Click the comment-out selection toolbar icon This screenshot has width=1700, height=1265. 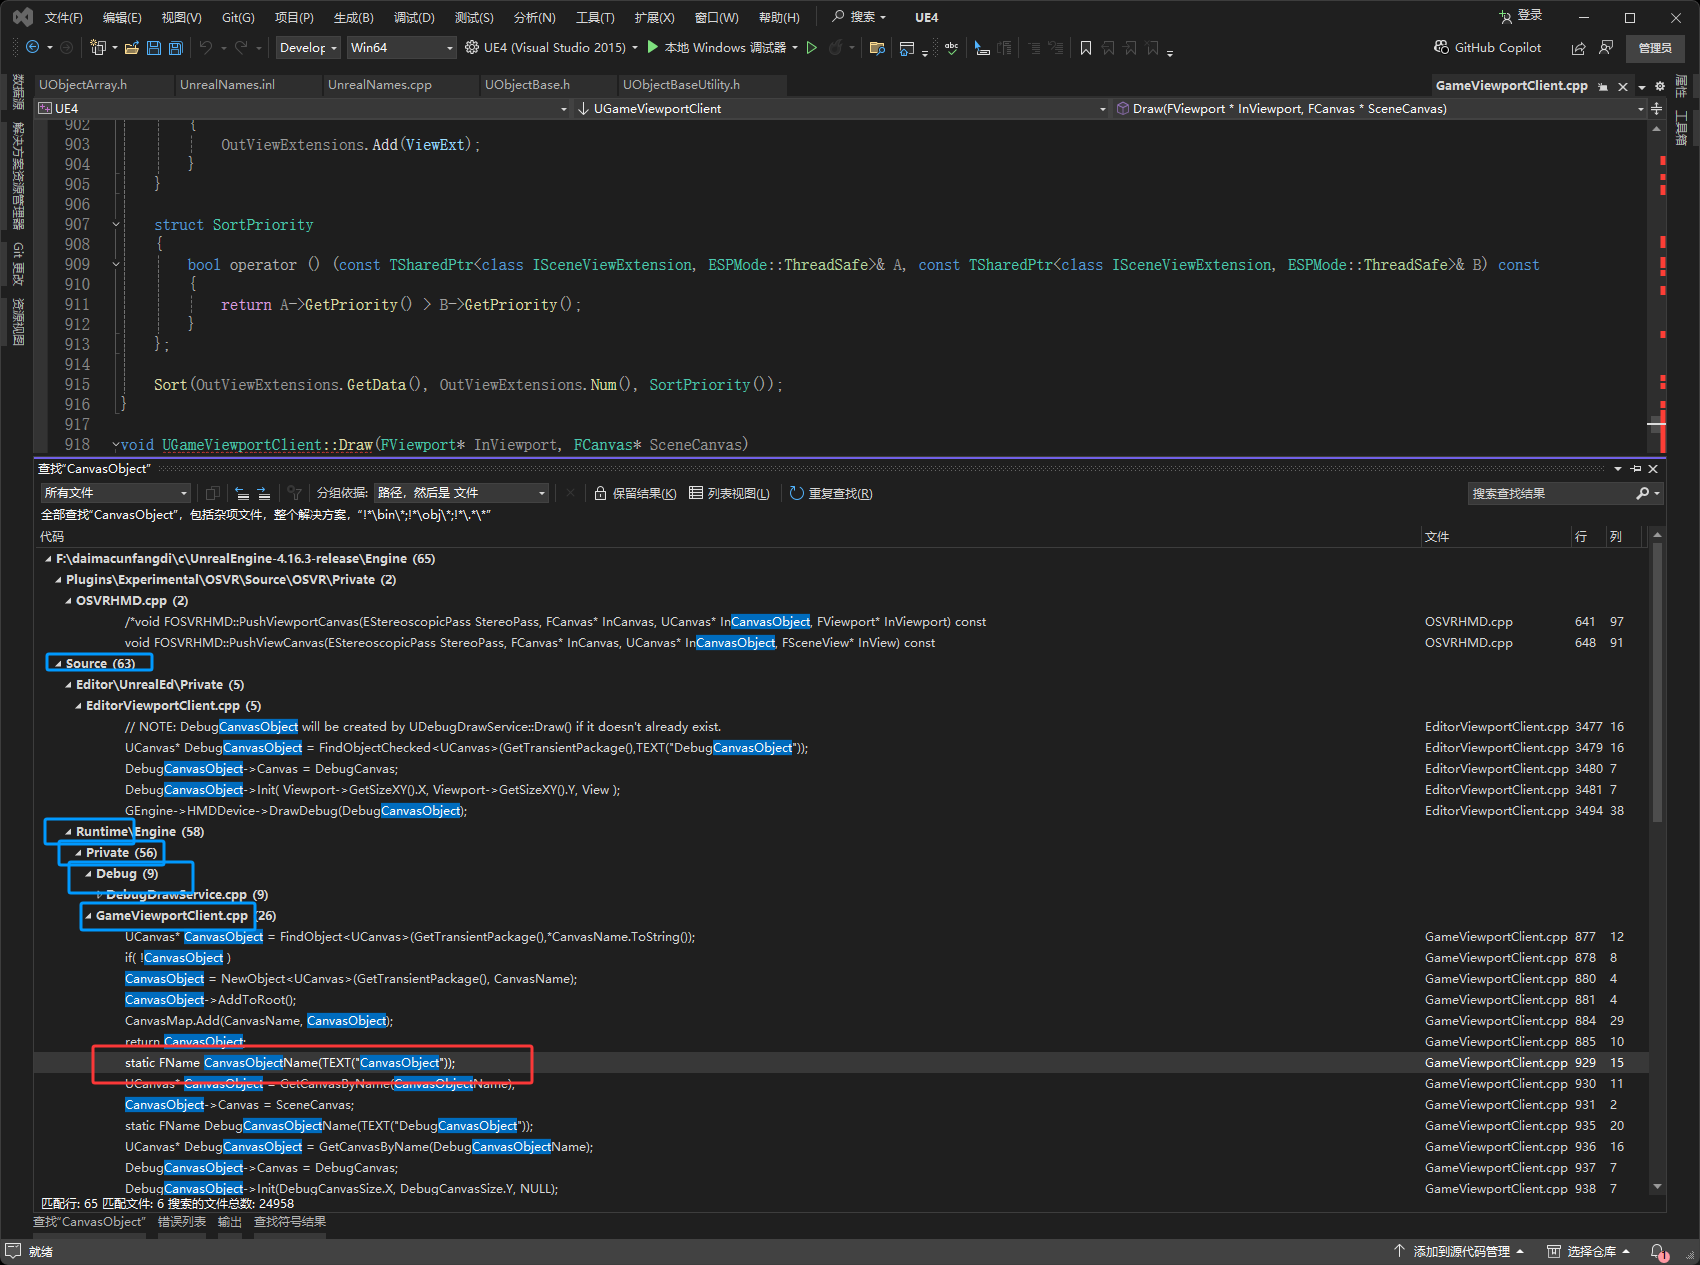(1033, 47)
